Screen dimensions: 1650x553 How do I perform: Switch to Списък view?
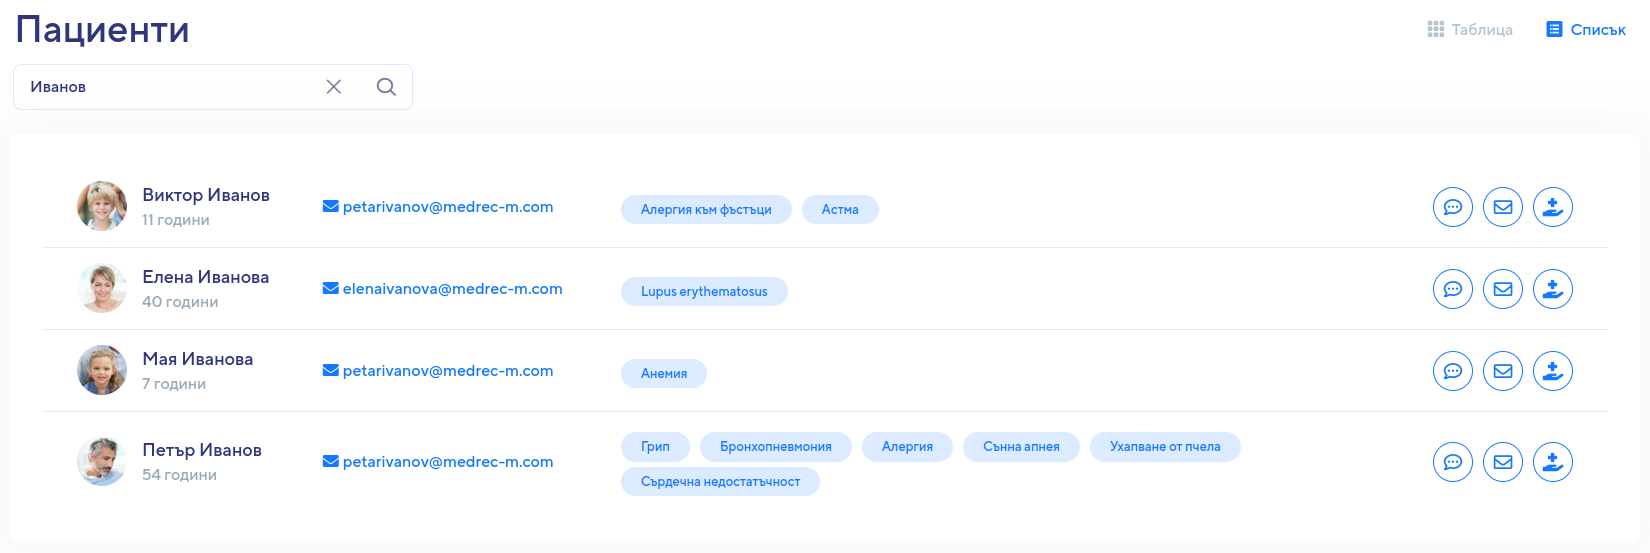coord(1586,30)
